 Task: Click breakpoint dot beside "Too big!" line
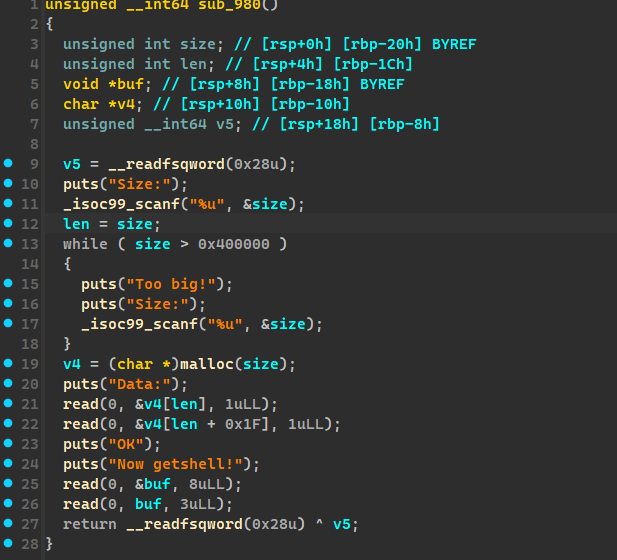(9, 284)
